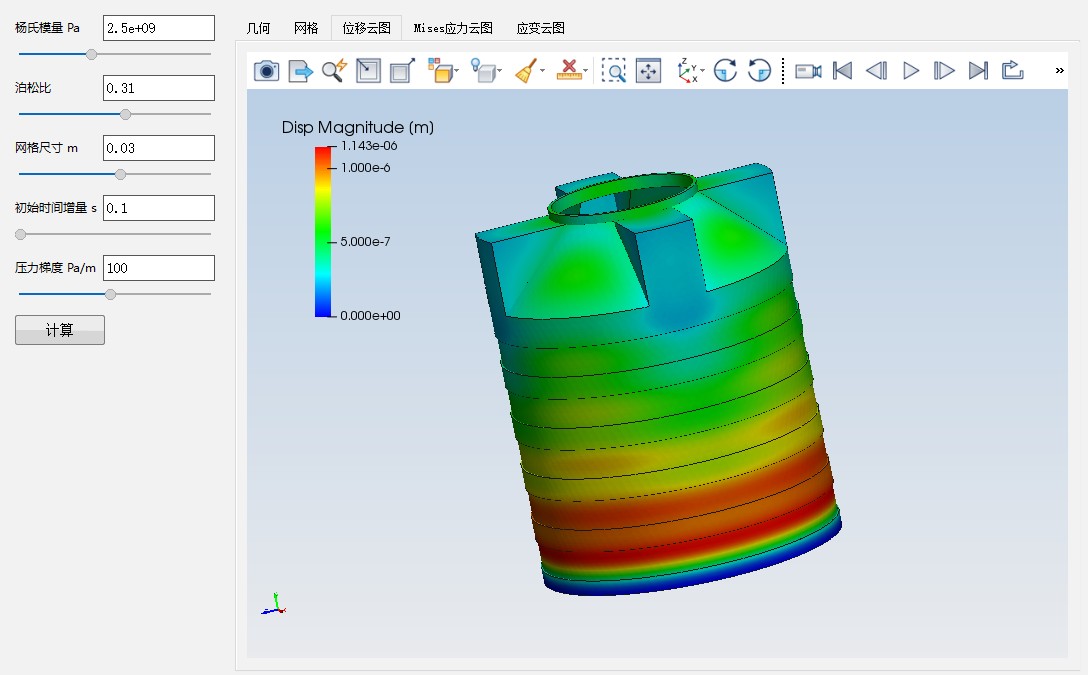
Task: Open dropdown arrow next to broom icon
Action: pyautogui.click(x=543, y=71)
